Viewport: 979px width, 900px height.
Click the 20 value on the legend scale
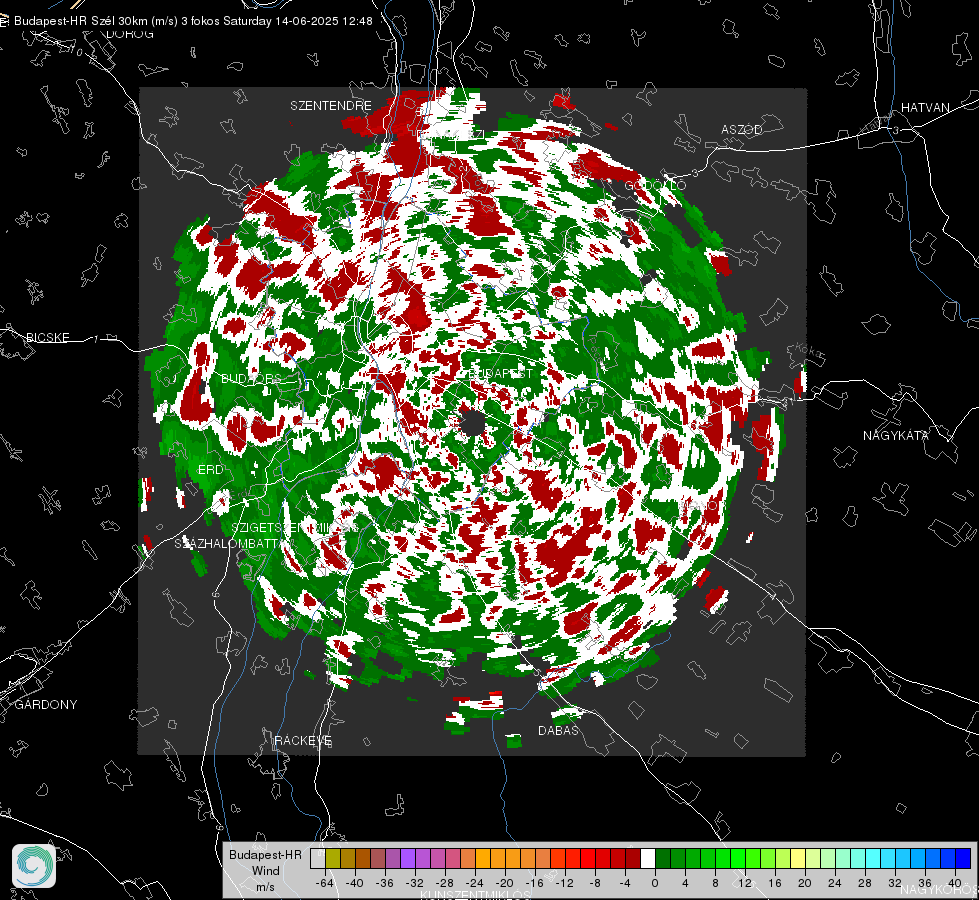[x=805, y=883]
